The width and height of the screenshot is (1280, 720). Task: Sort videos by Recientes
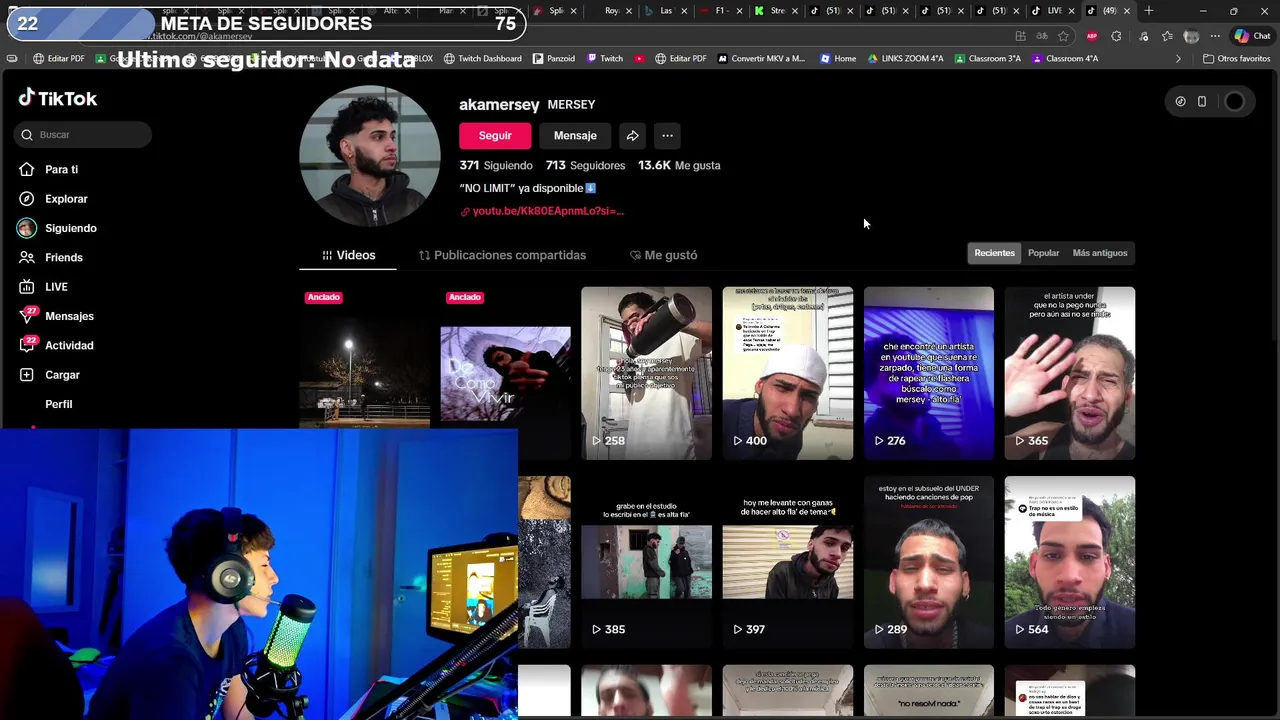994,253
